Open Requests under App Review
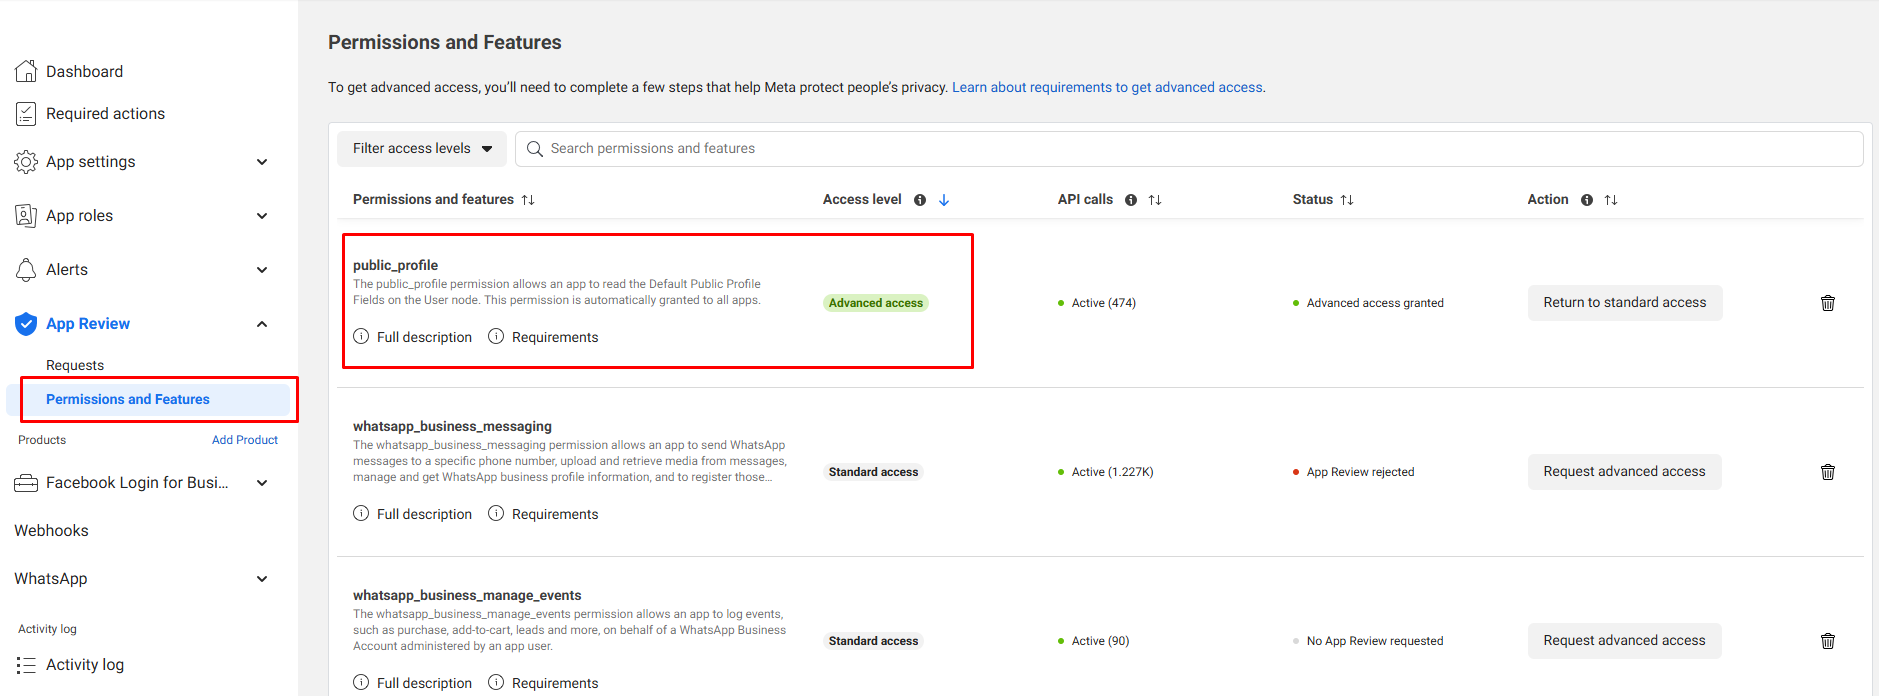This screenshot has height=696, width=1879. (75, 365)
